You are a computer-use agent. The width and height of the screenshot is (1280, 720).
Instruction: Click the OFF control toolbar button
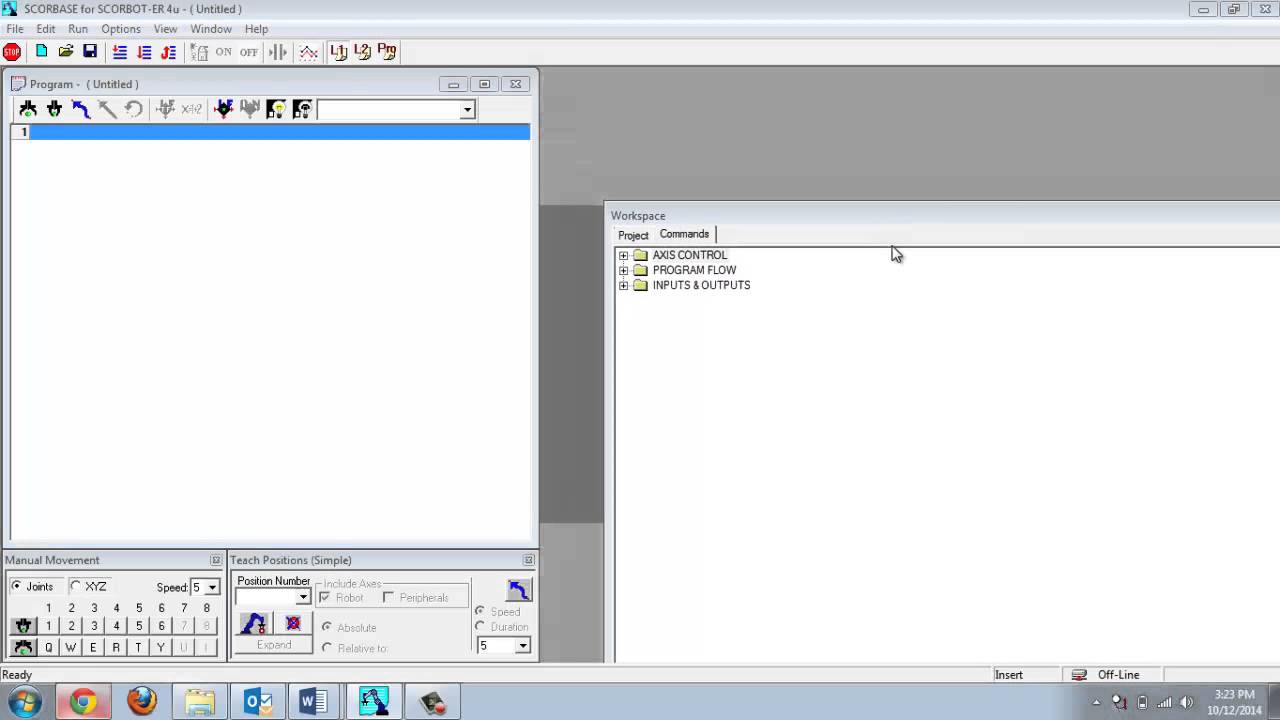[248, 52]
